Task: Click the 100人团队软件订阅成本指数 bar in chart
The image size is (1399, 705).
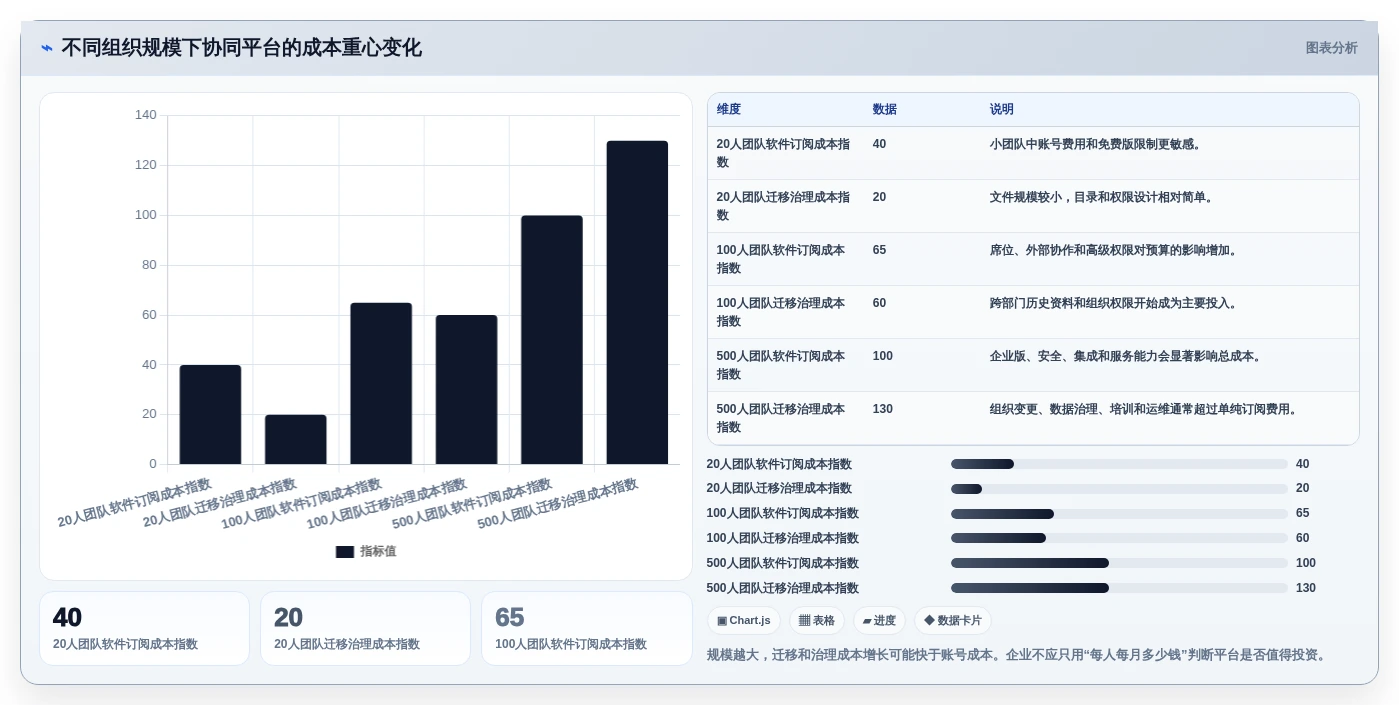Action: tap(381, 383)
